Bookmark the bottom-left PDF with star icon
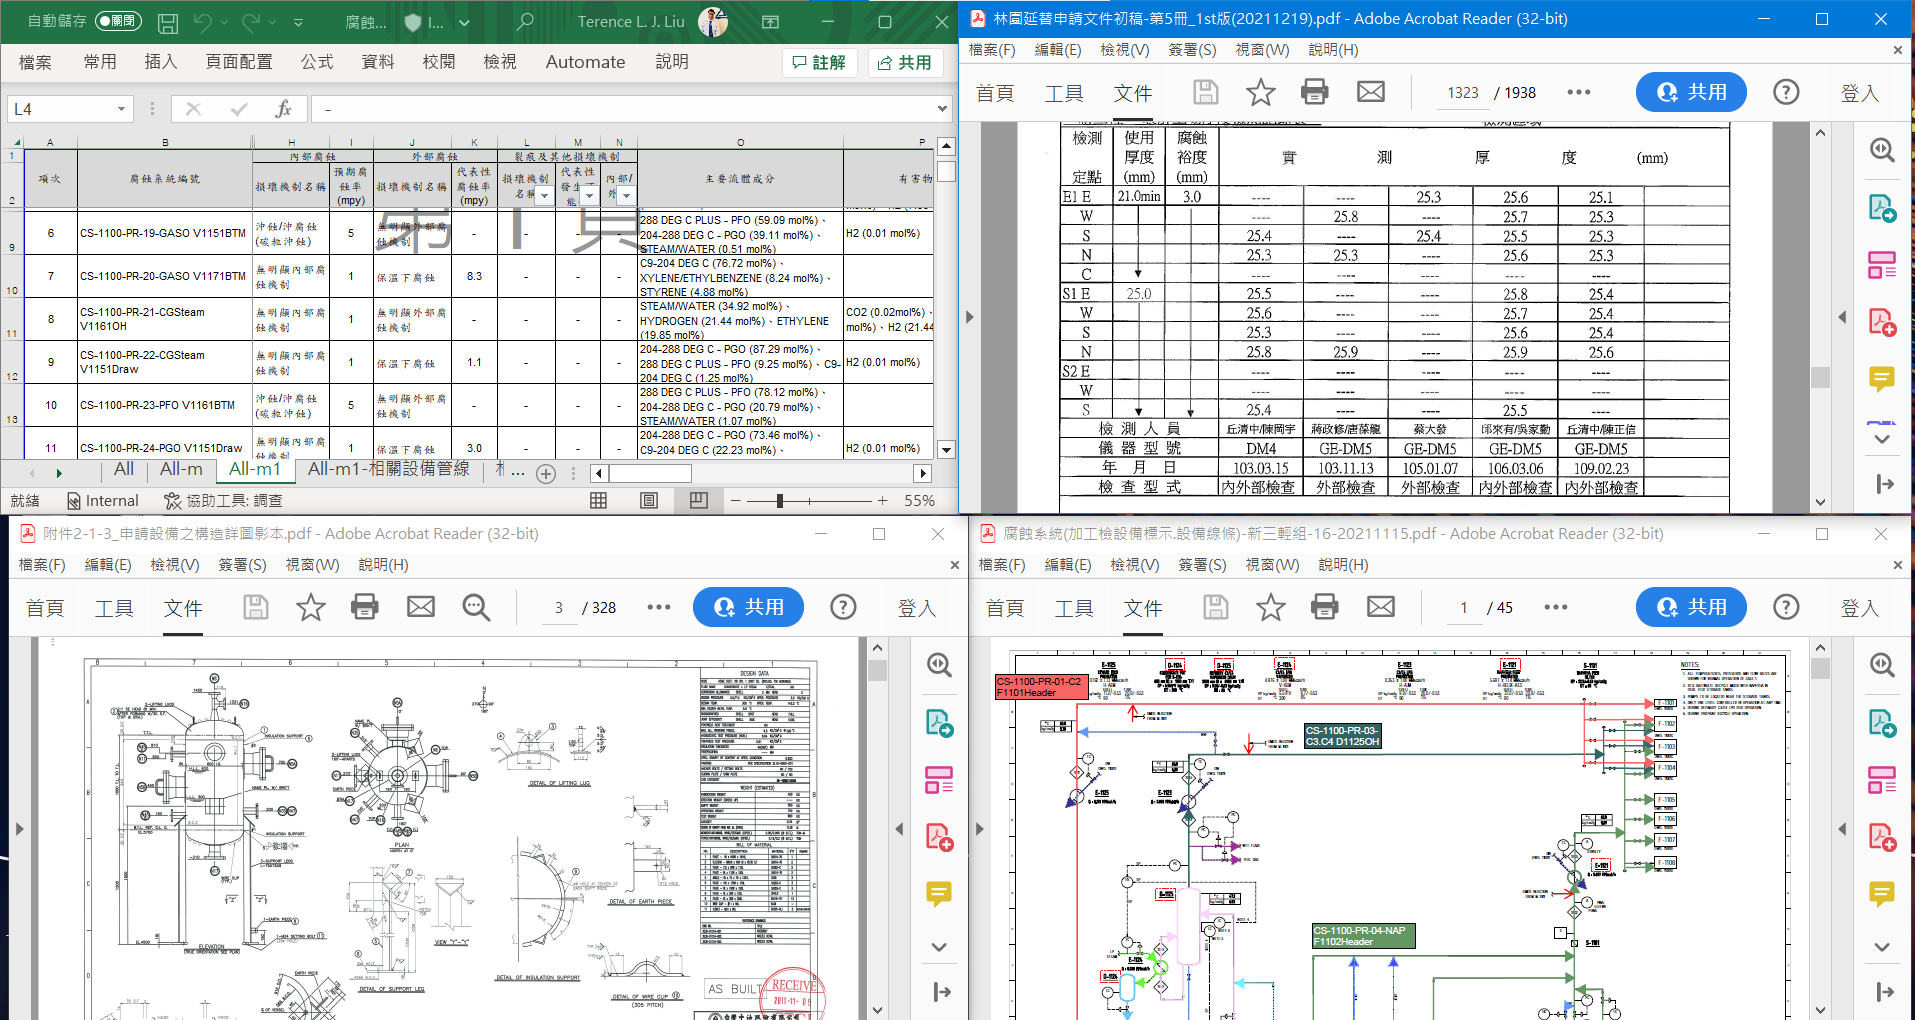 [x=311, y=607]
